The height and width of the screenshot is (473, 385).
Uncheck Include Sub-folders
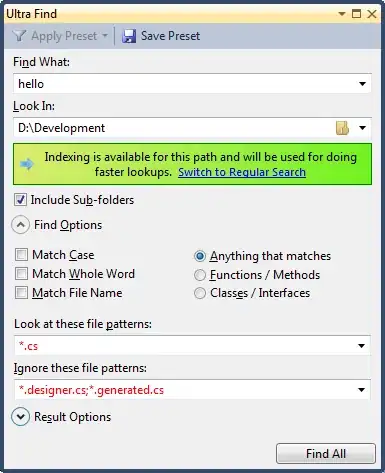[20, 200]
